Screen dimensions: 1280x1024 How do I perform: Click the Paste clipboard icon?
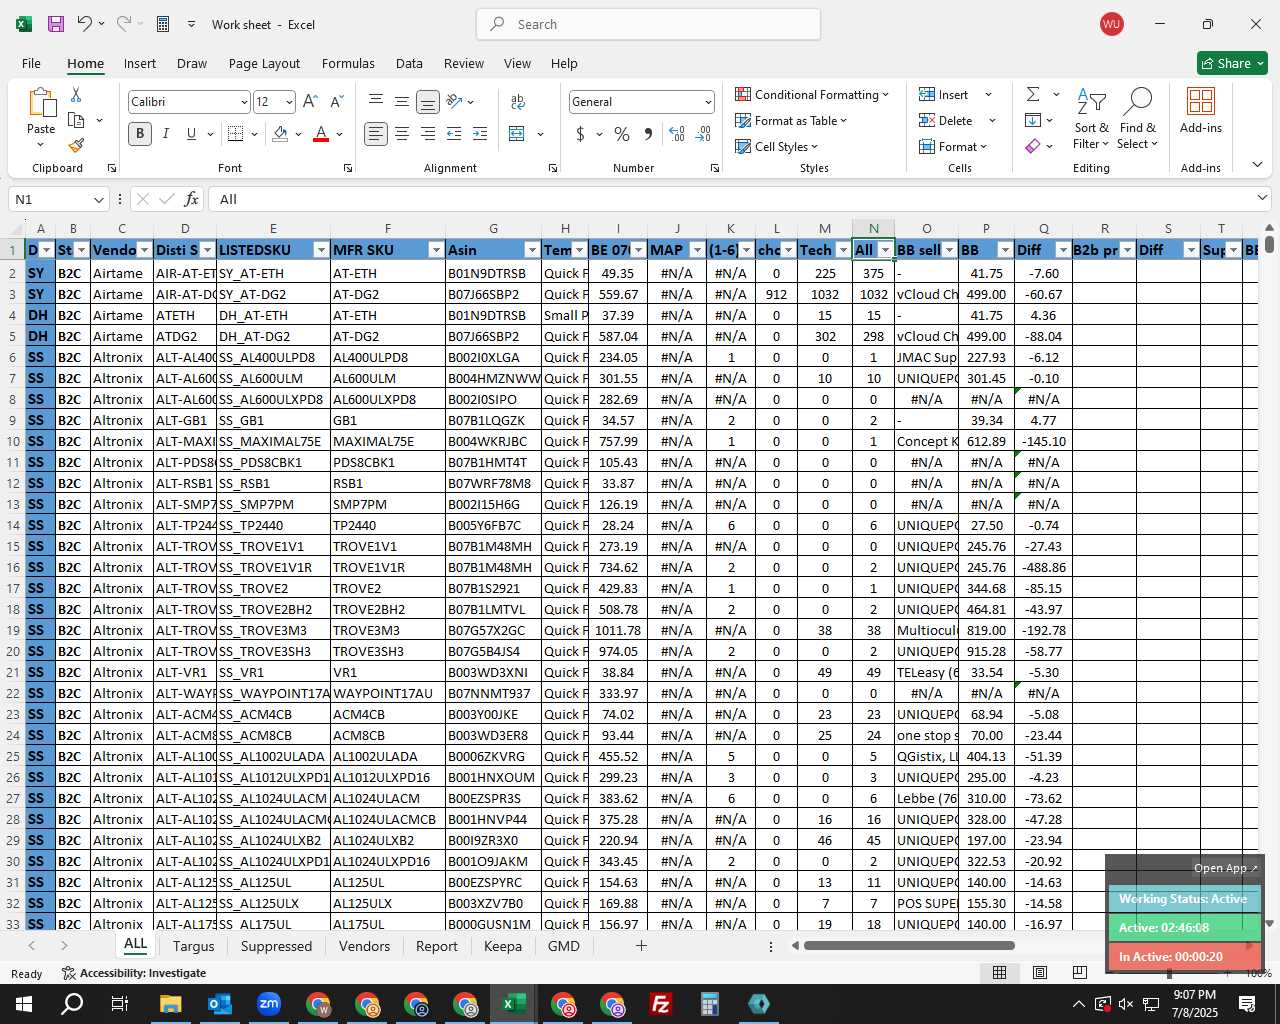coord(41,103)
